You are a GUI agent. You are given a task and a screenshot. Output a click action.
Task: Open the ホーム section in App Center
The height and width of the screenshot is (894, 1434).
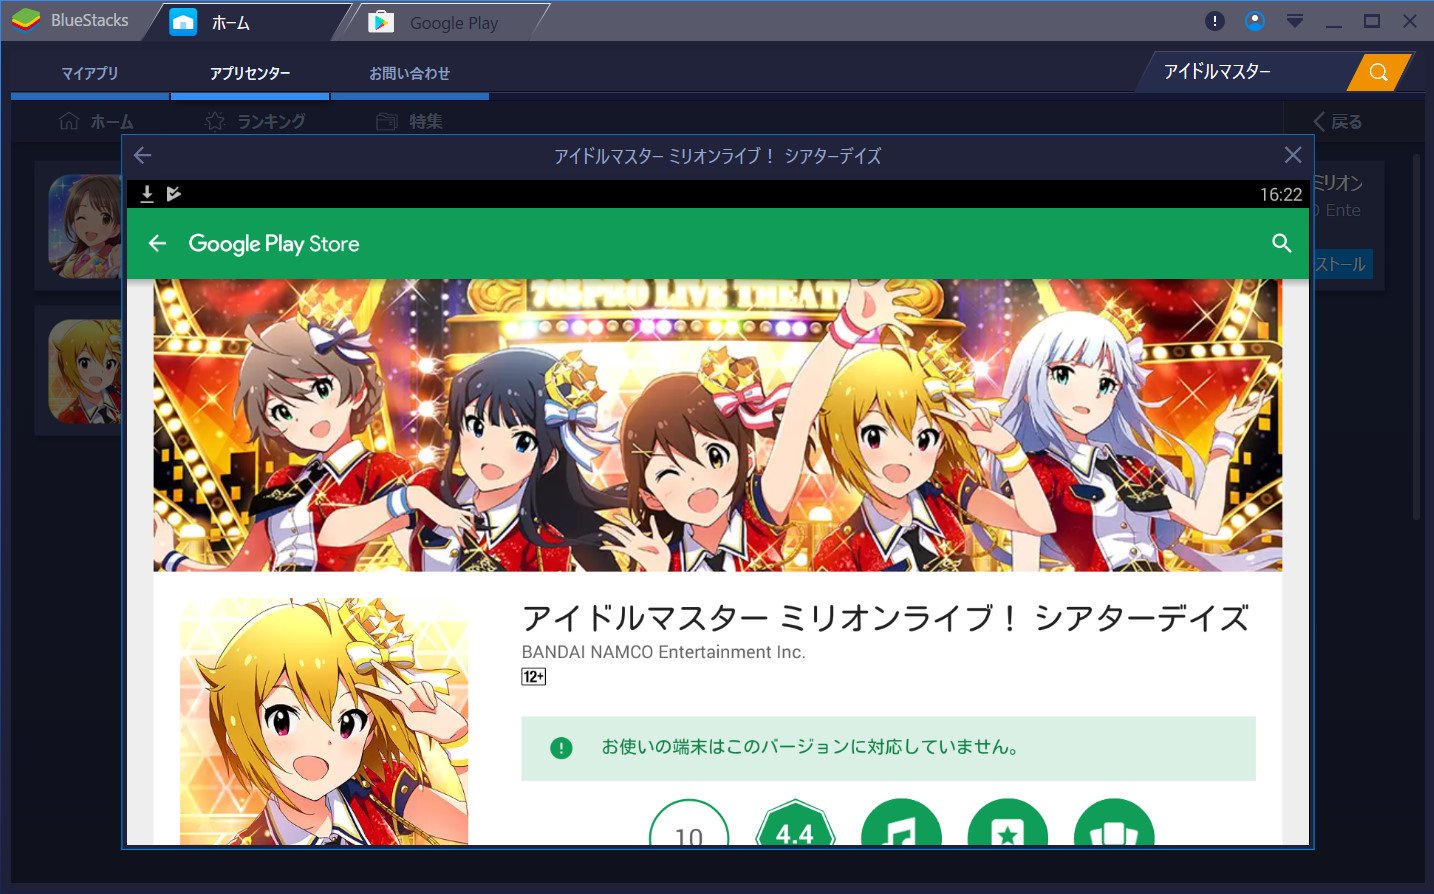point(97,121)
